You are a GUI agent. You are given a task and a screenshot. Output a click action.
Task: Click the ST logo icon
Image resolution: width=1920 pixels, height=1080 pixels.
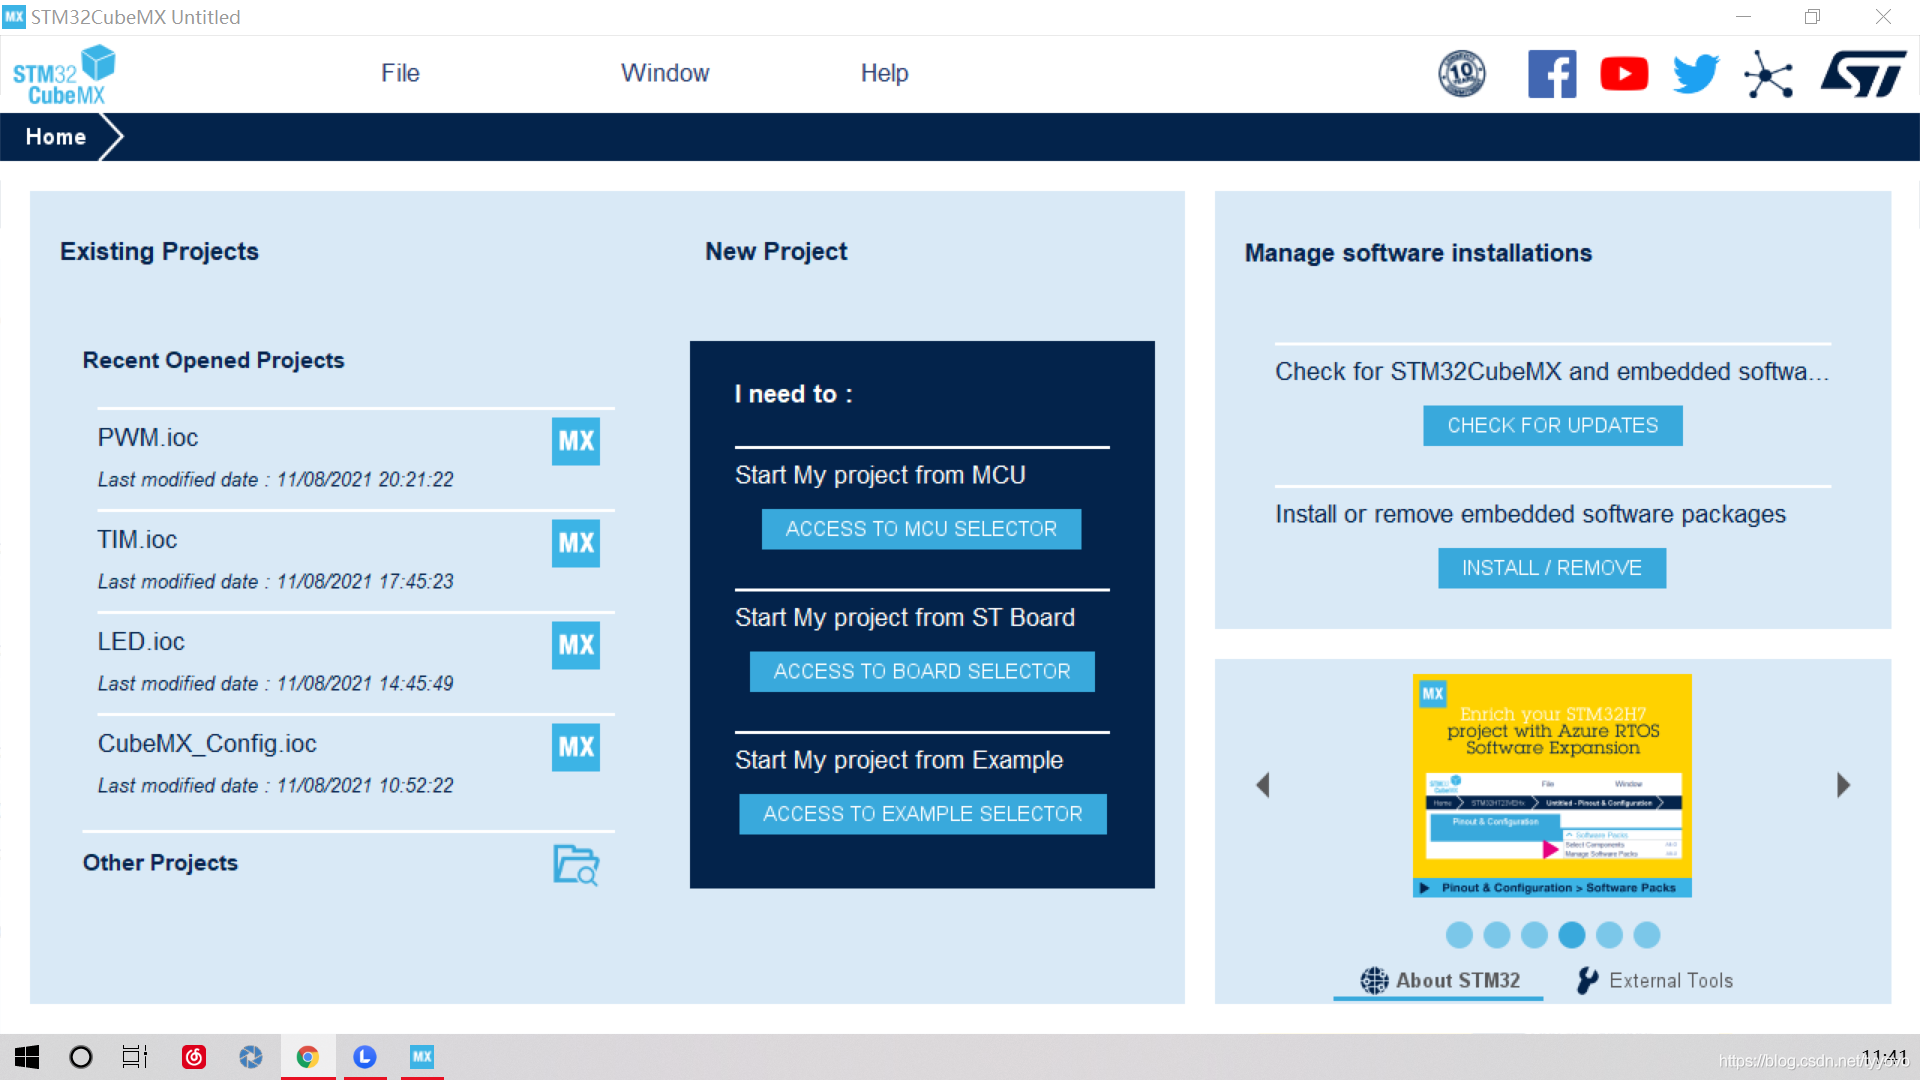pos(1863,74)
